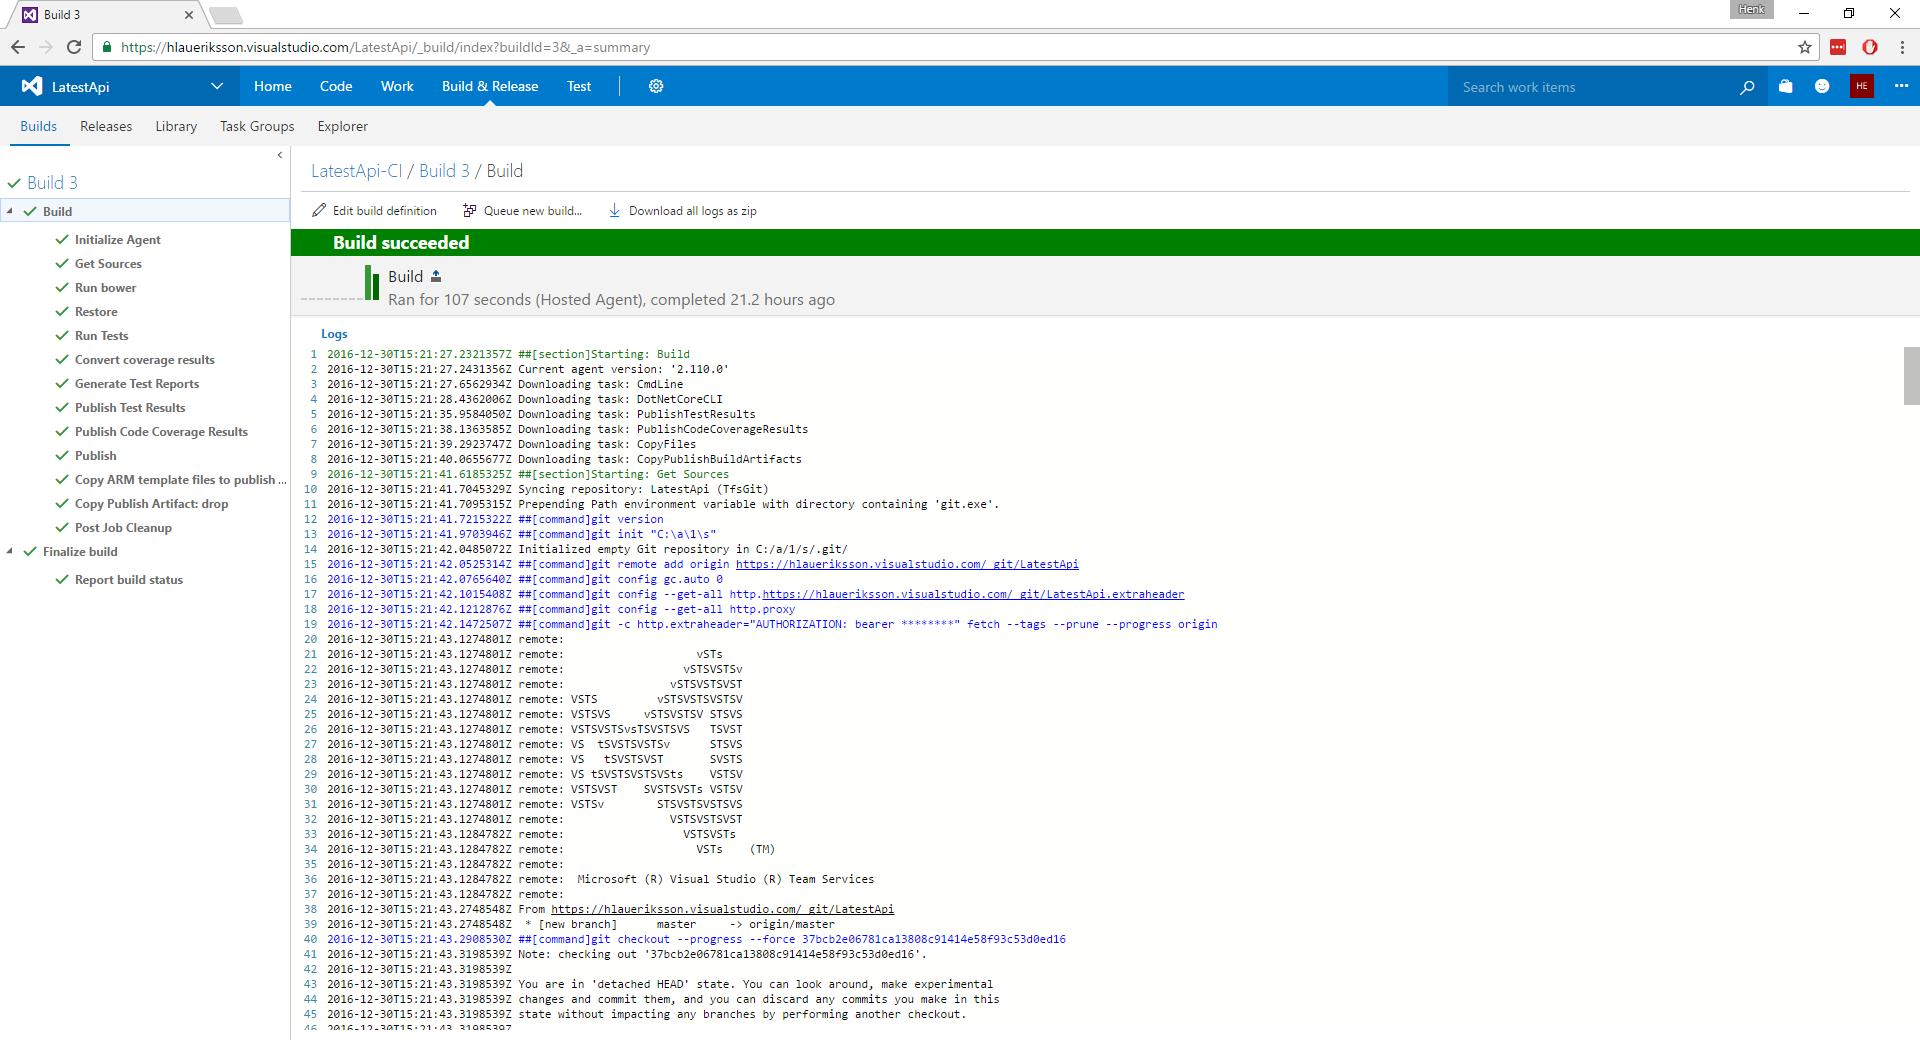Collapse the left sidebar with the arrow
The image size is (1920, 1040).
280,155
